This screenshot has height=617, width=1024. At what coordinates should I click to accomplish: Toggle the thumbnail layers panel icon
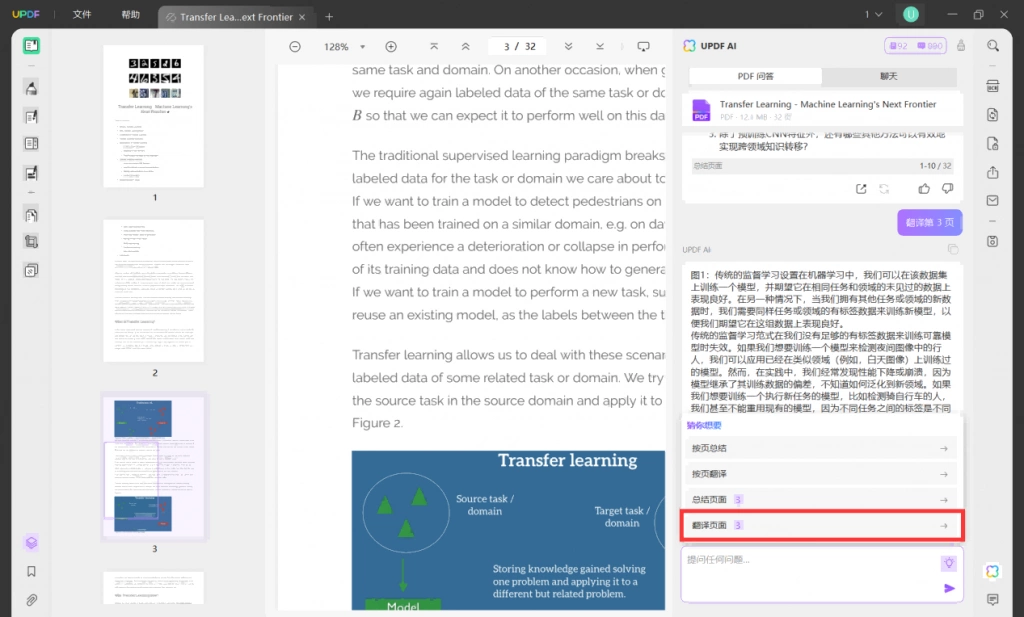31,543
